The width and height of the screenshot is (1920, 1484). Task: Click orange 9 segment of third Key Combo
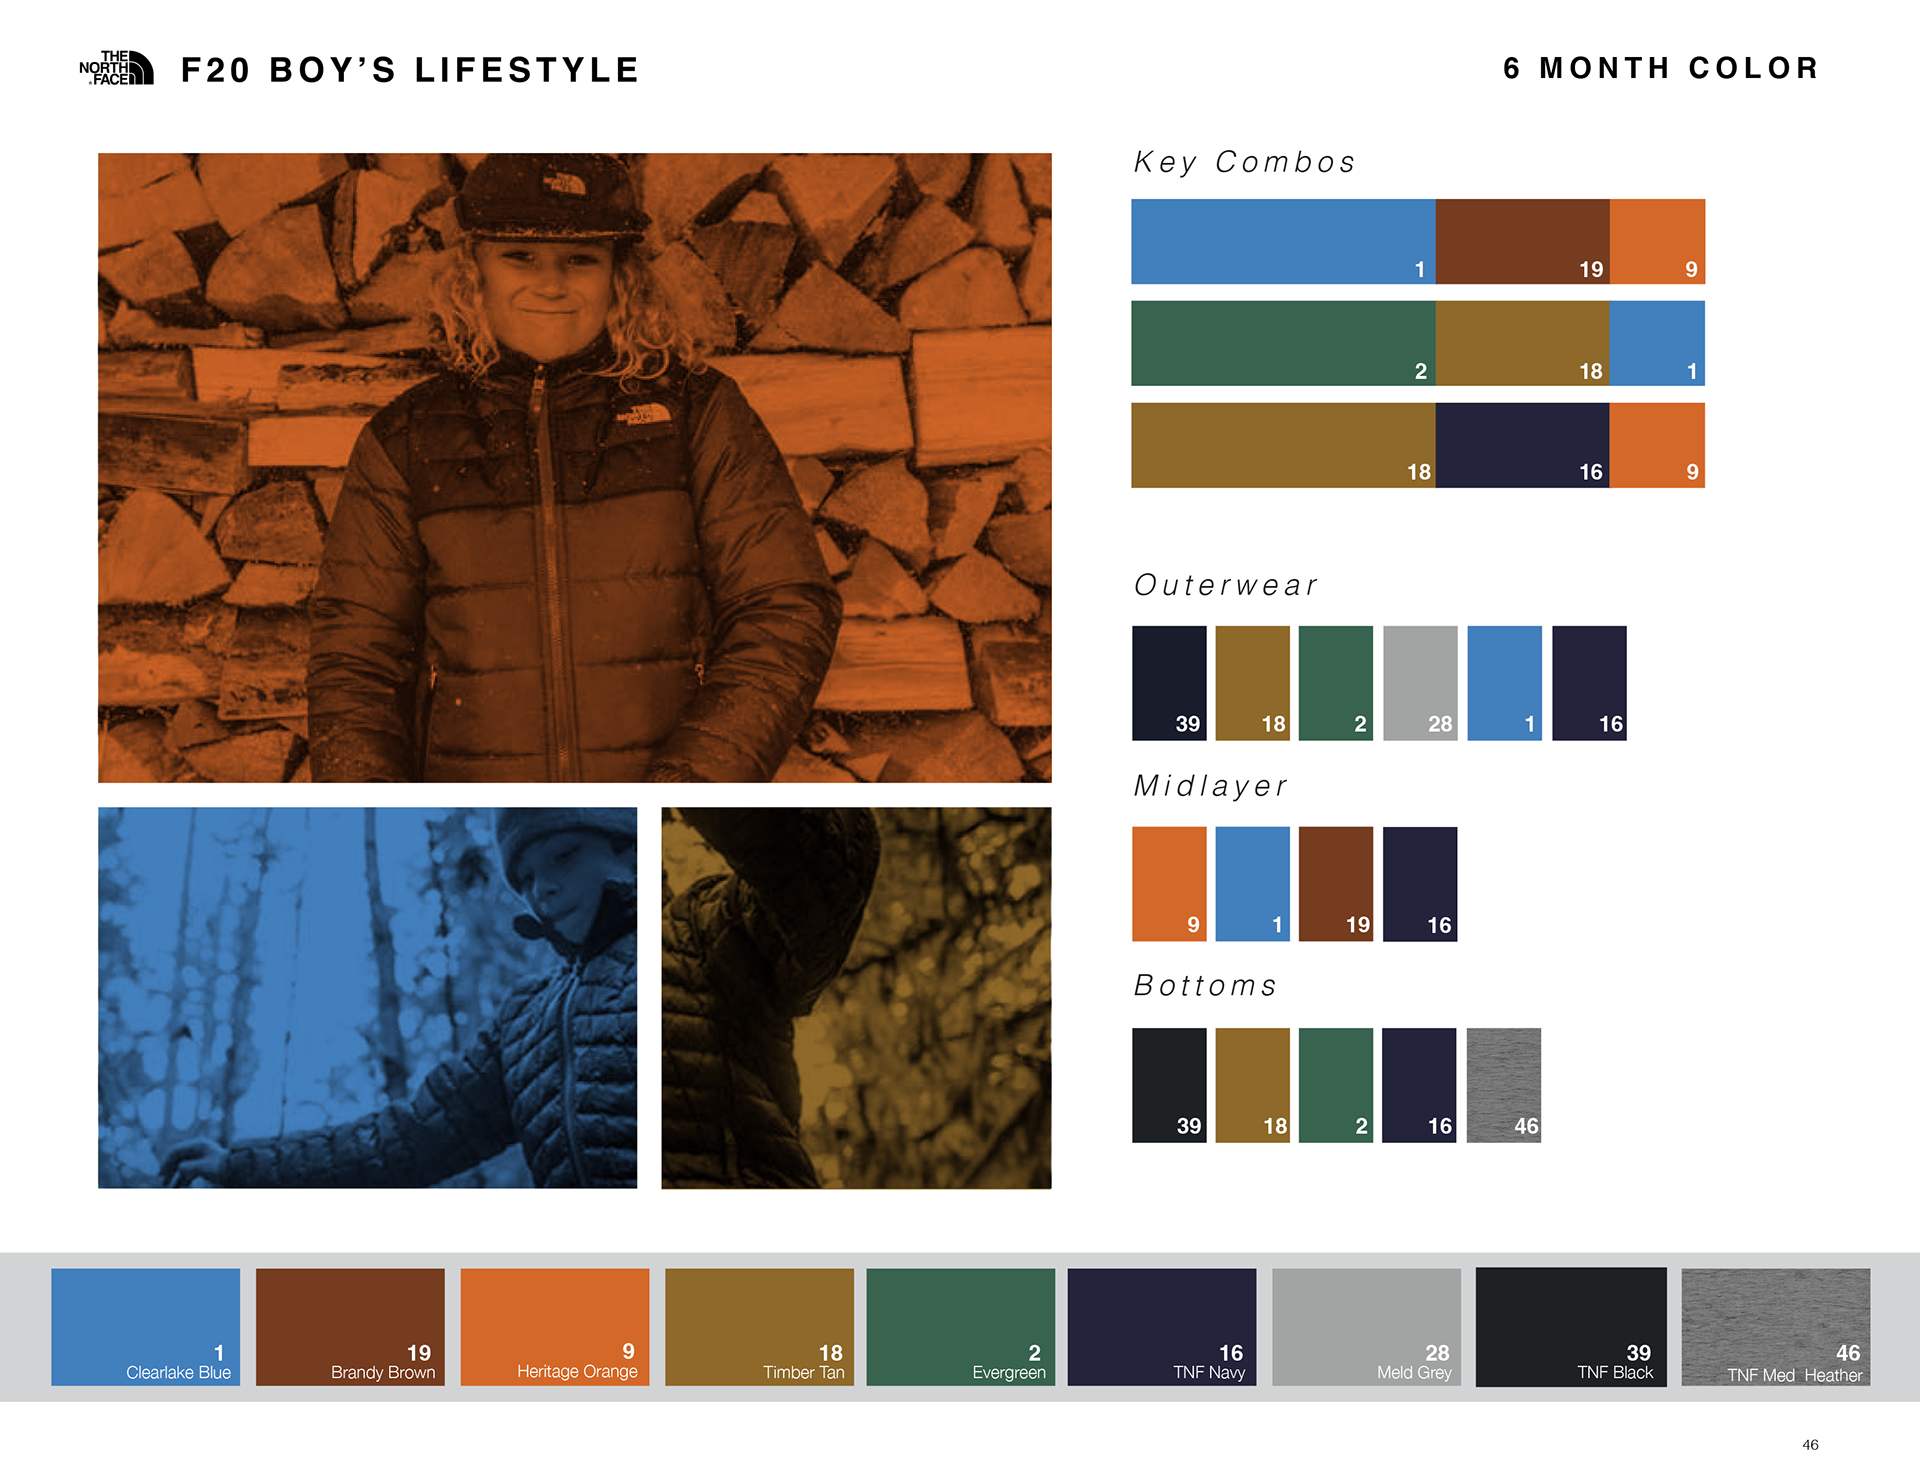coord(1657,445)
